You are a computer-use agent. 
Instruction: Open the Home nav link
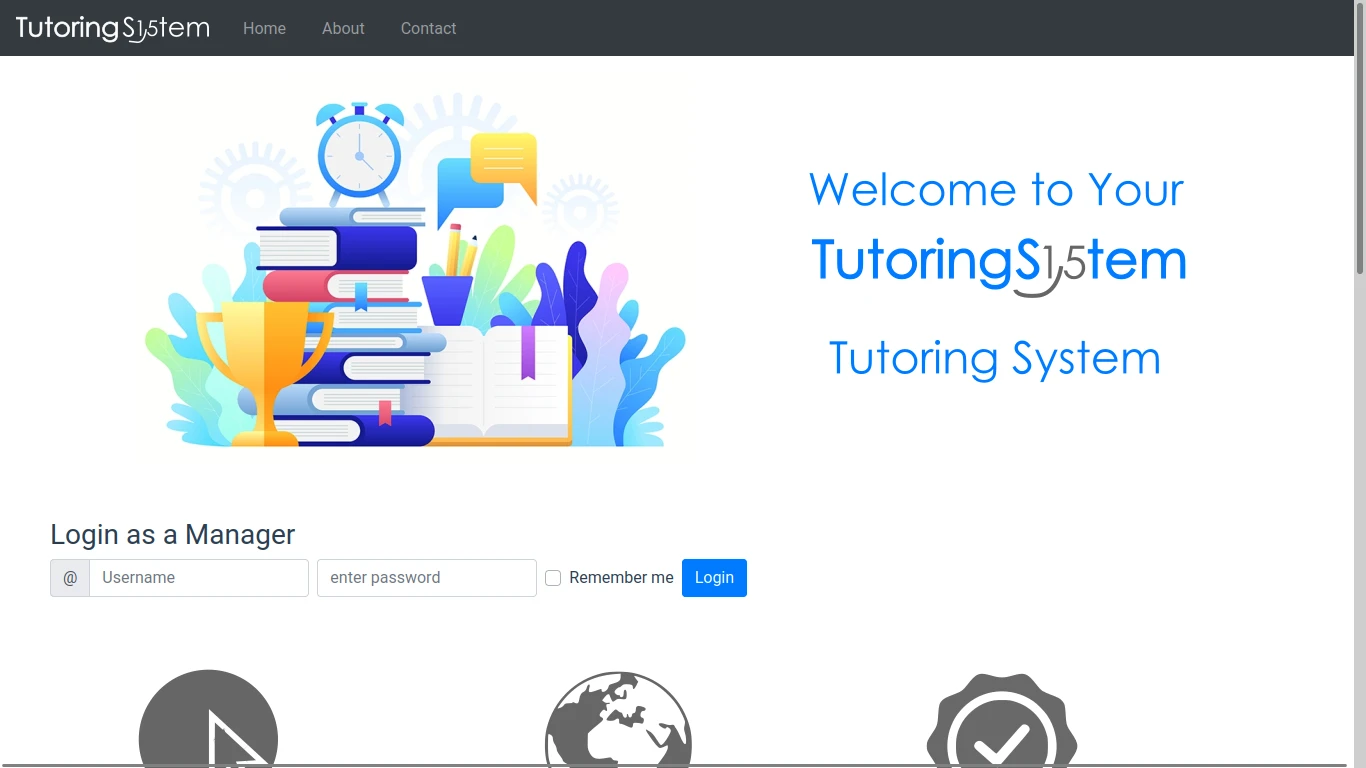coord(264,28)
